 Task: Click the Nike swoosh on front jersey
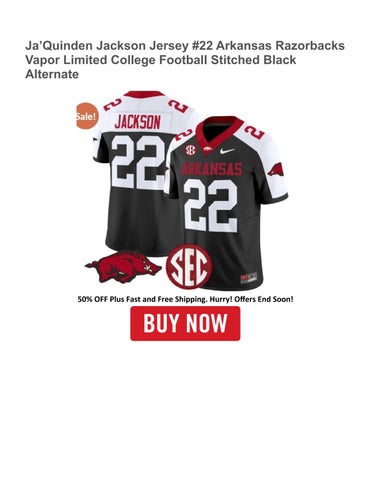(x=228, y=151)
